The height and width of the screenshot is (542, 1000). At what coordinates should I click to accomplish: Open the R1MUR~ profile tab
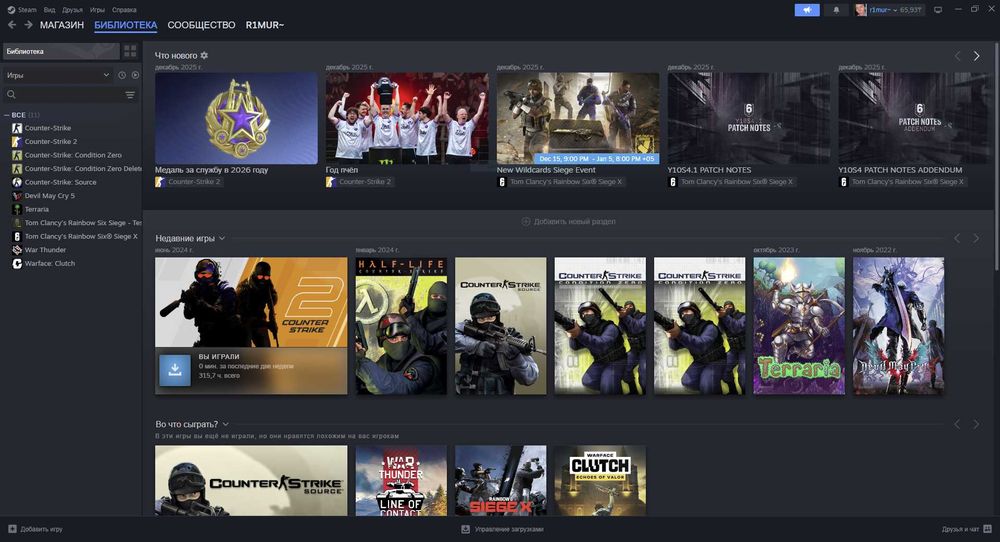click(x=265, y=25)
